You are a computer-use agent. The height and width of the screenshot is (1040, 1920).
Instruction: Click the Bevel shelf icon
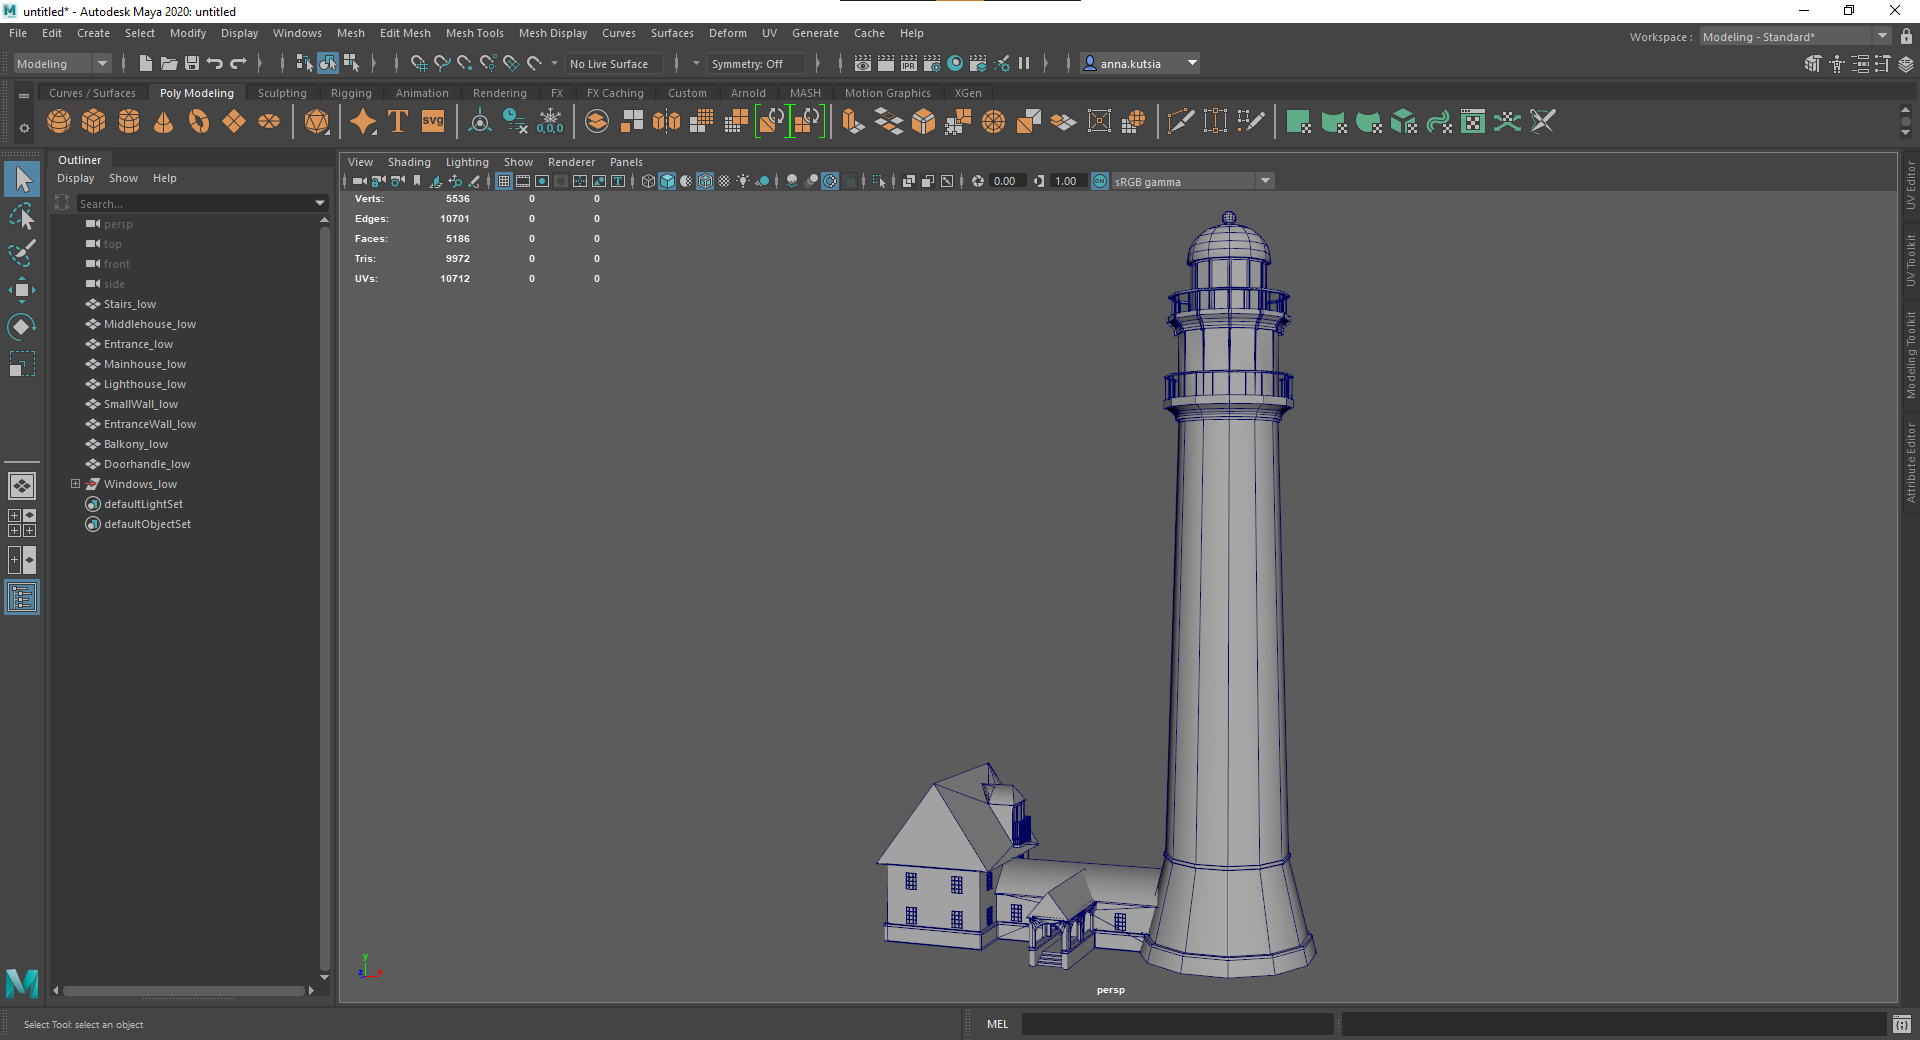tap(923, 122)
